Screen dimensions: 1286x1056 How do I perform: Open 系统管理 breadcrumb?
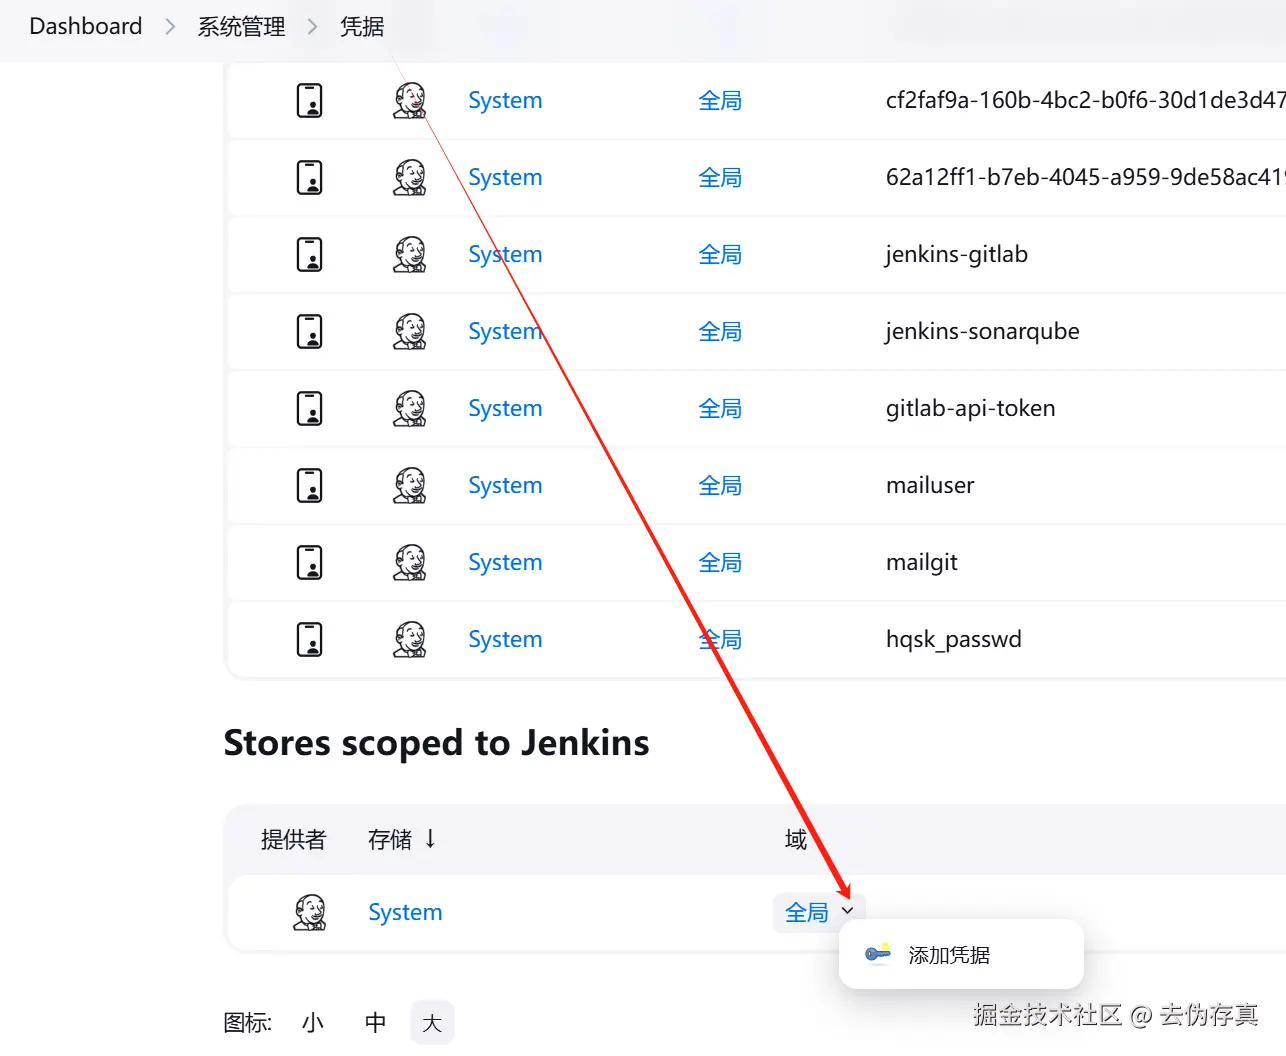(241, 27)
